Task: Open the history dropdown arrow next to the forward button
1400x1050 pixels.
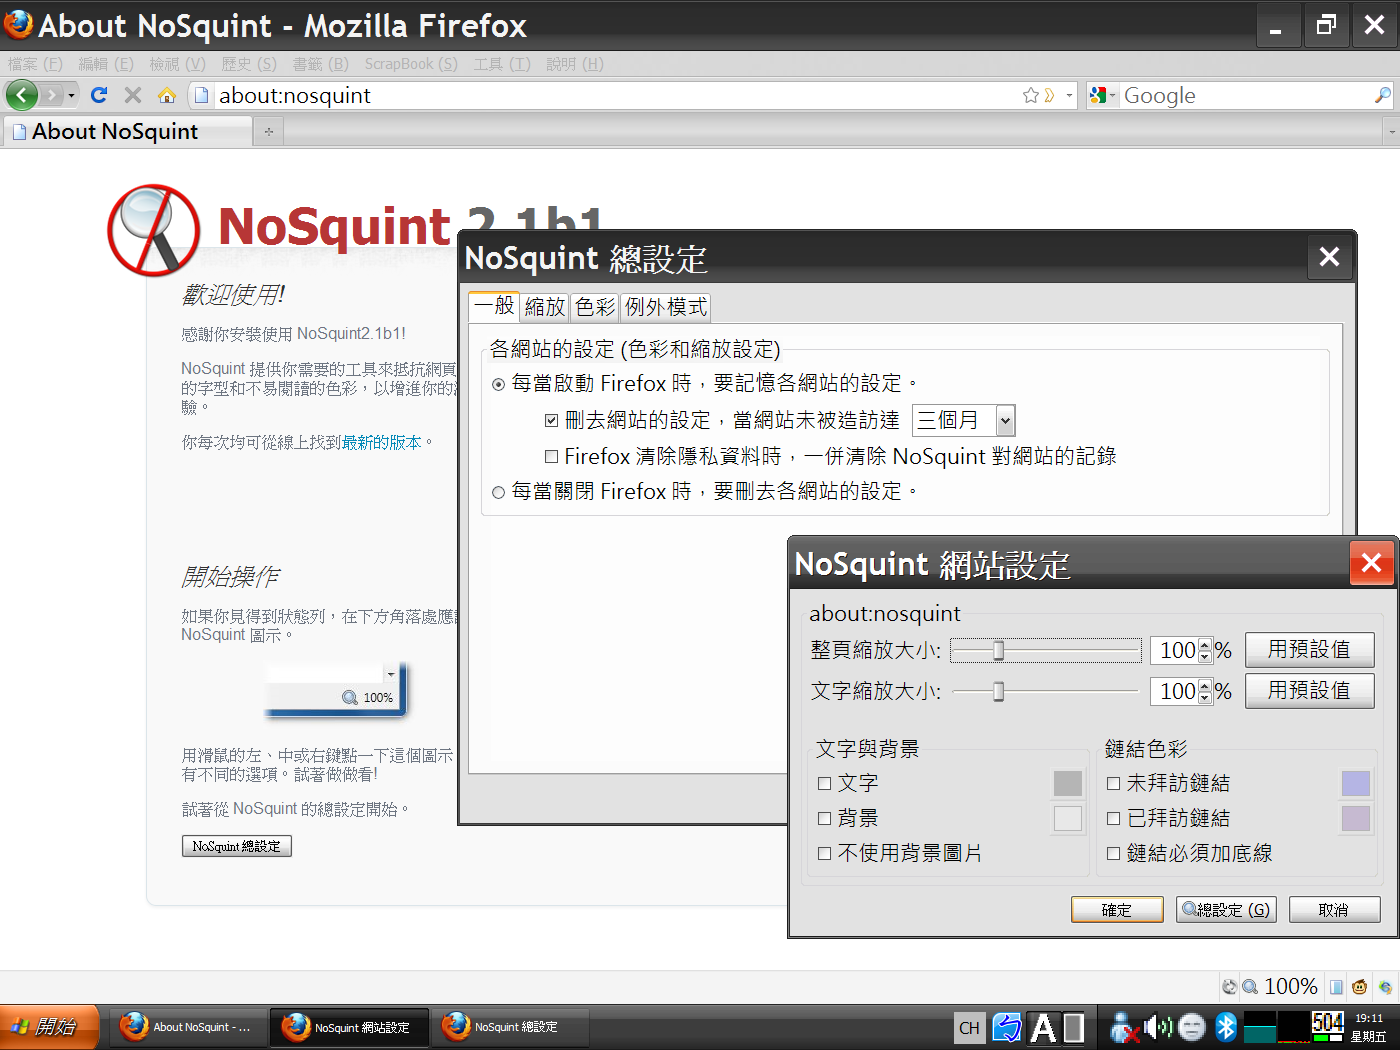Action: click(71, 95)
